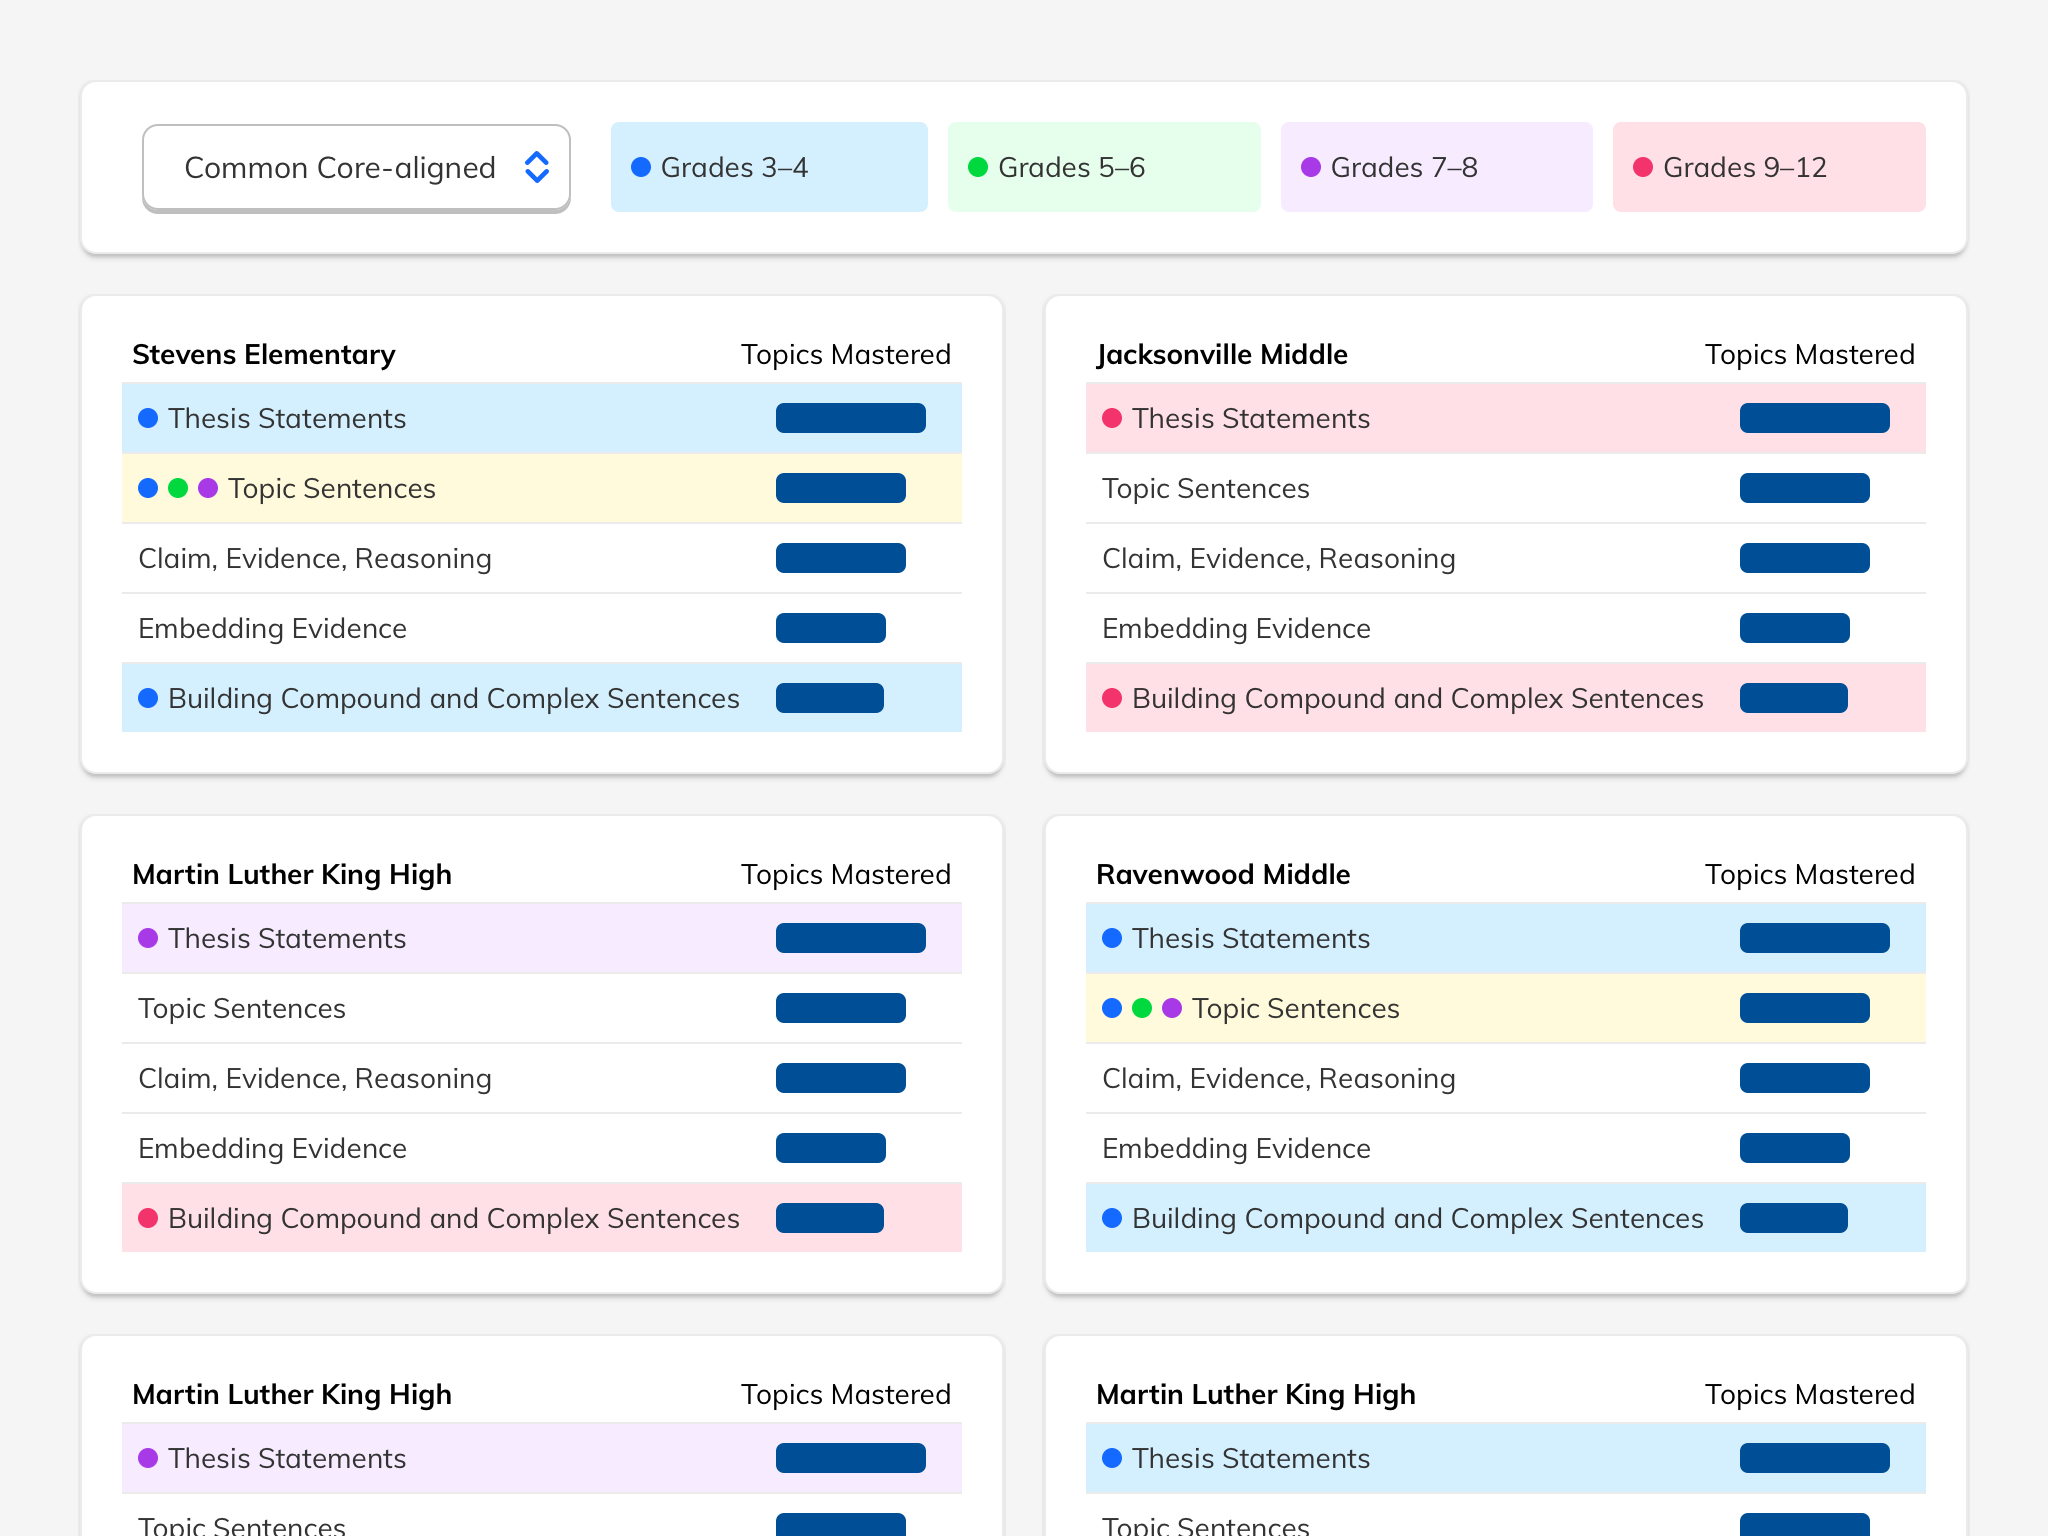Click Topics Mastered header in Jacksonville Middle card
The width and height of the screenshot is (2048, 1536).
tap(1809, 355)
